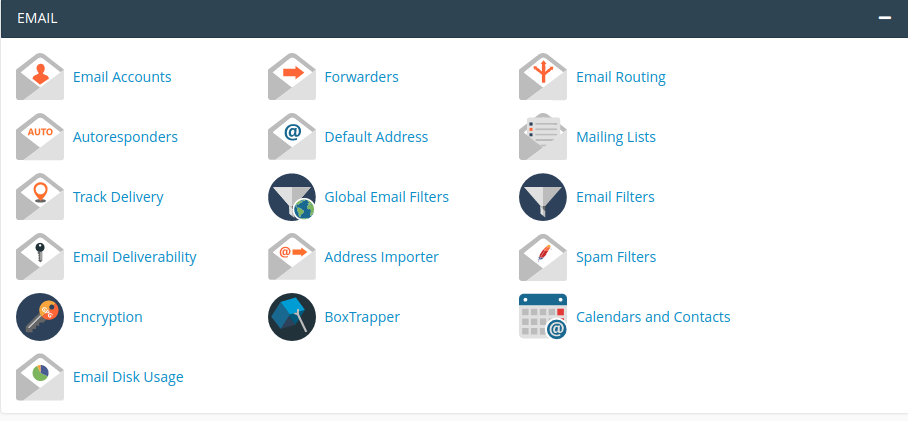Screen dimensions: 908x421
Task: Open the Calendars and Contacts calendar icon
Action: pos(543,317)
